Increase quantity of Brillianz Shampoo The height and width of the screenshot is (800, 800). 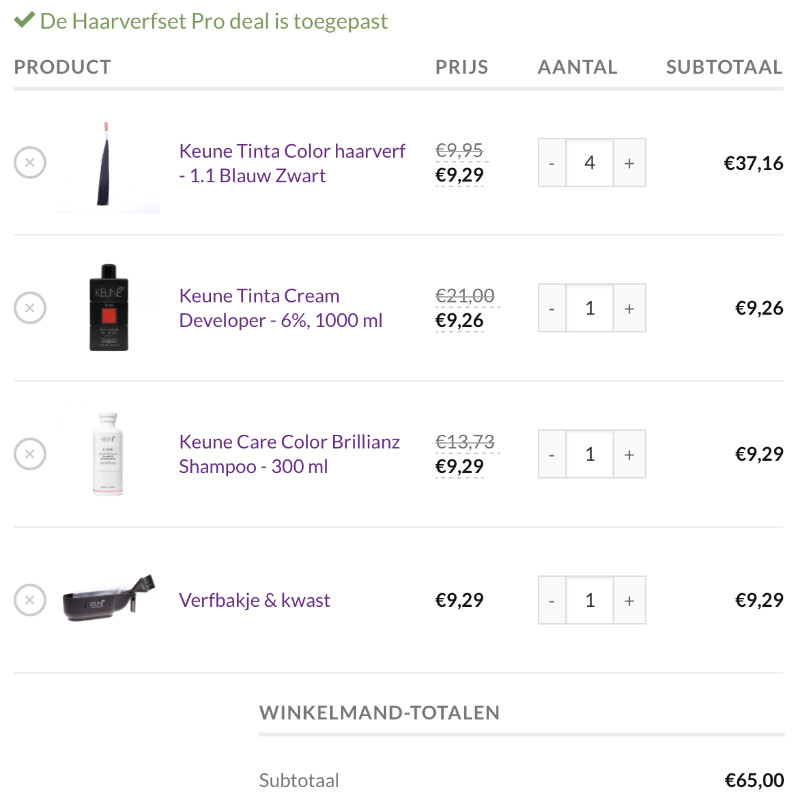[x=630, y=454]
